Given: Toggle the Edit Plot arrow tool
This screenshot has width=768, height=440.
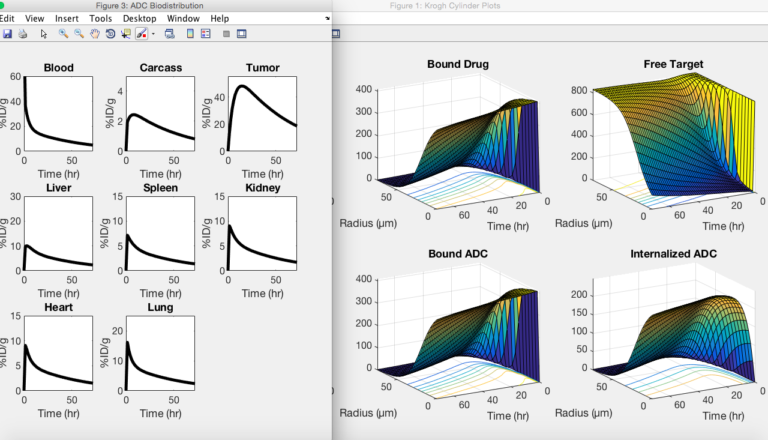Looking at the screenshot, I should click(x=44, y=34).
